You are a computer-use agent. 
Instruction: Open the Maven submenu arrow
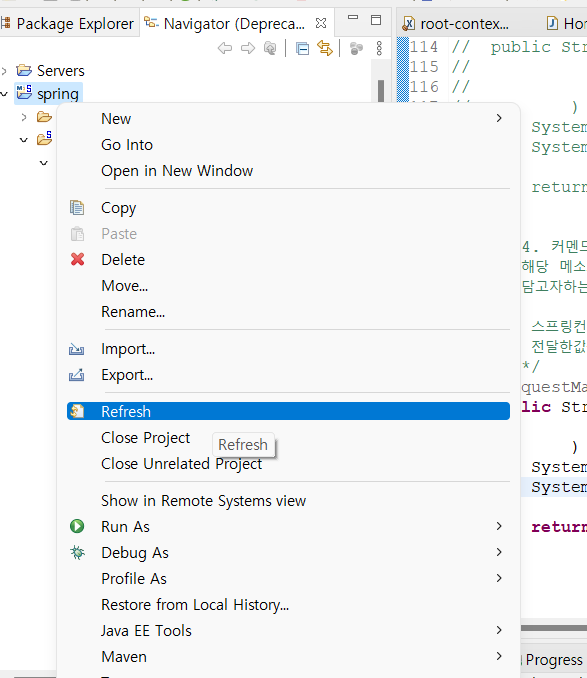(x=499, y=656)
